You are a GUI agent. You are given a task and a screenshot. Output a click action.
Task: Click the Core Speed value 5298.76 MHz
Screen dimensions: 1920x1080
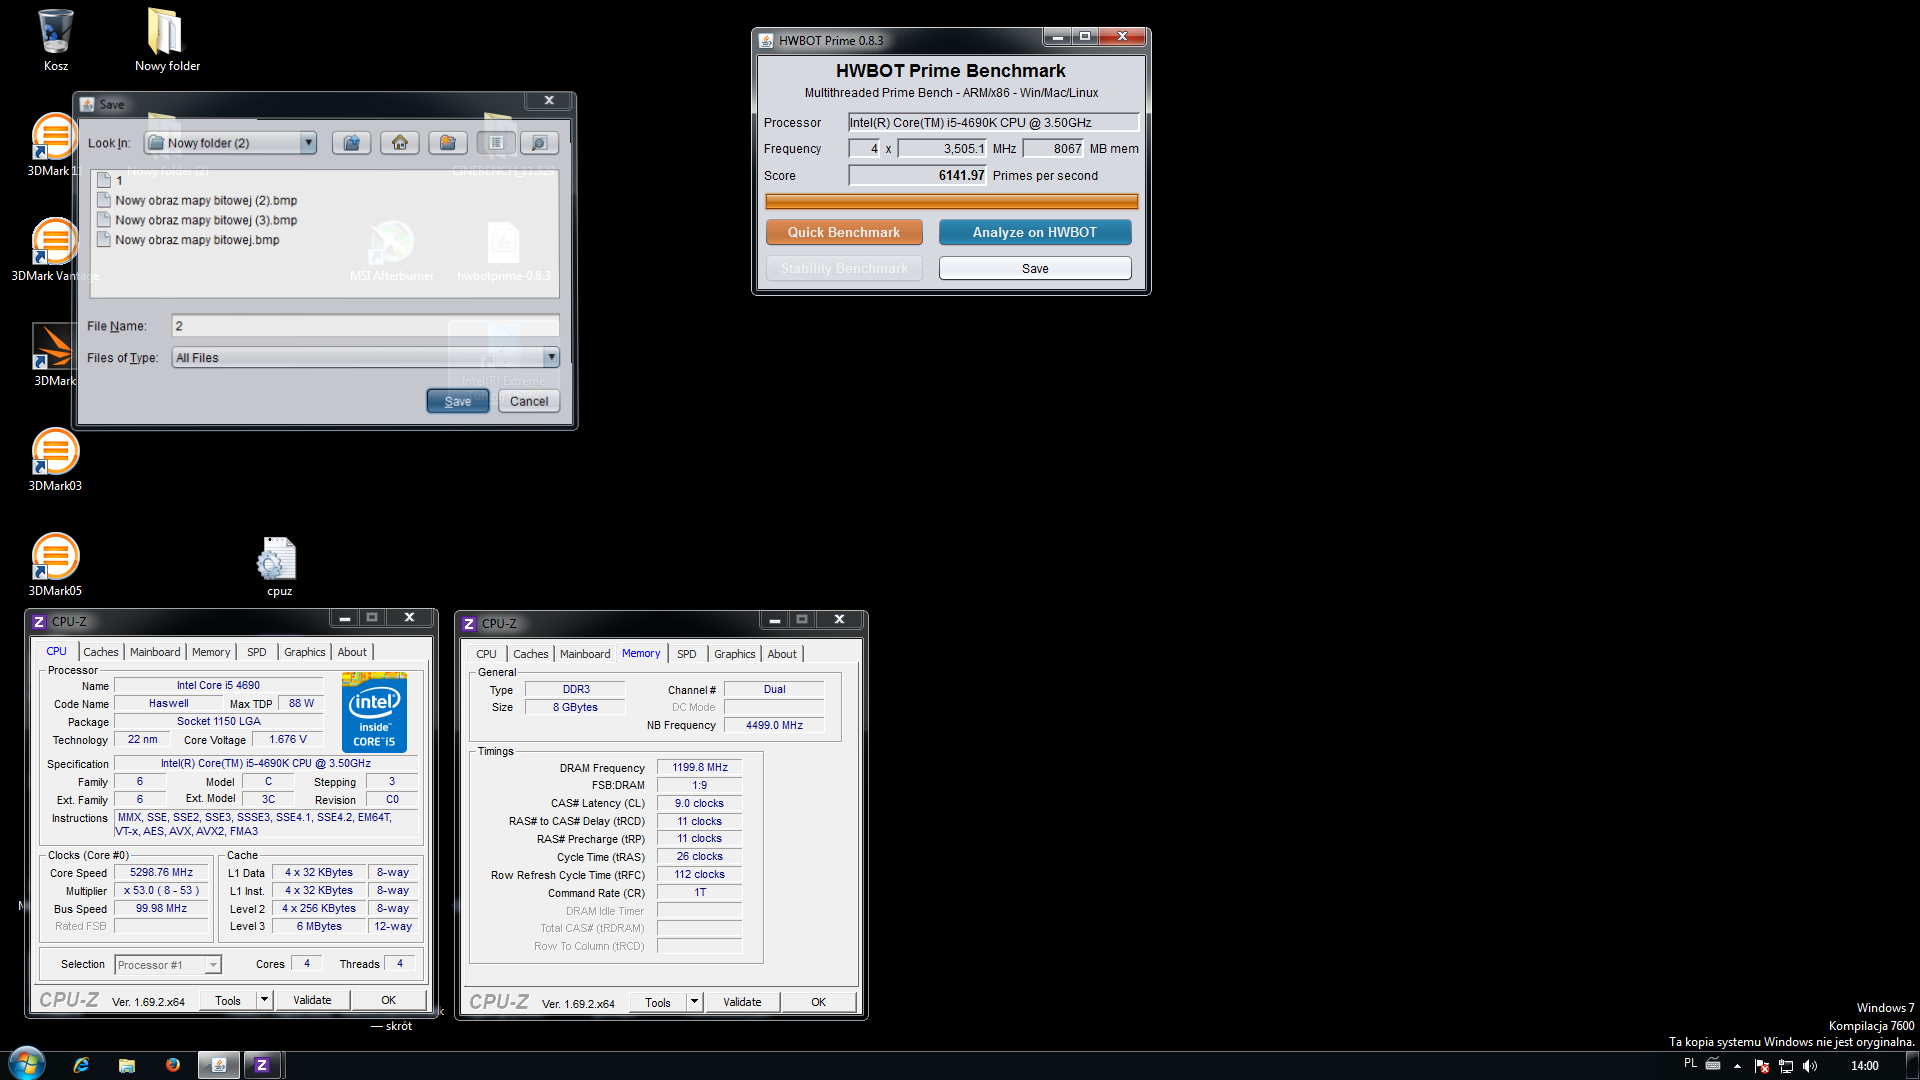pos(161,872)
